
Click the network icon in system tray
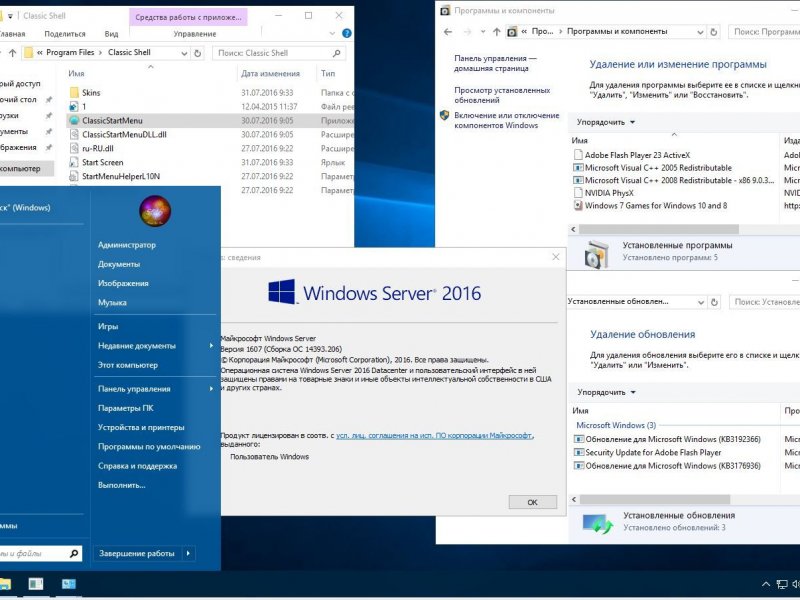click(x=782, y=584)
